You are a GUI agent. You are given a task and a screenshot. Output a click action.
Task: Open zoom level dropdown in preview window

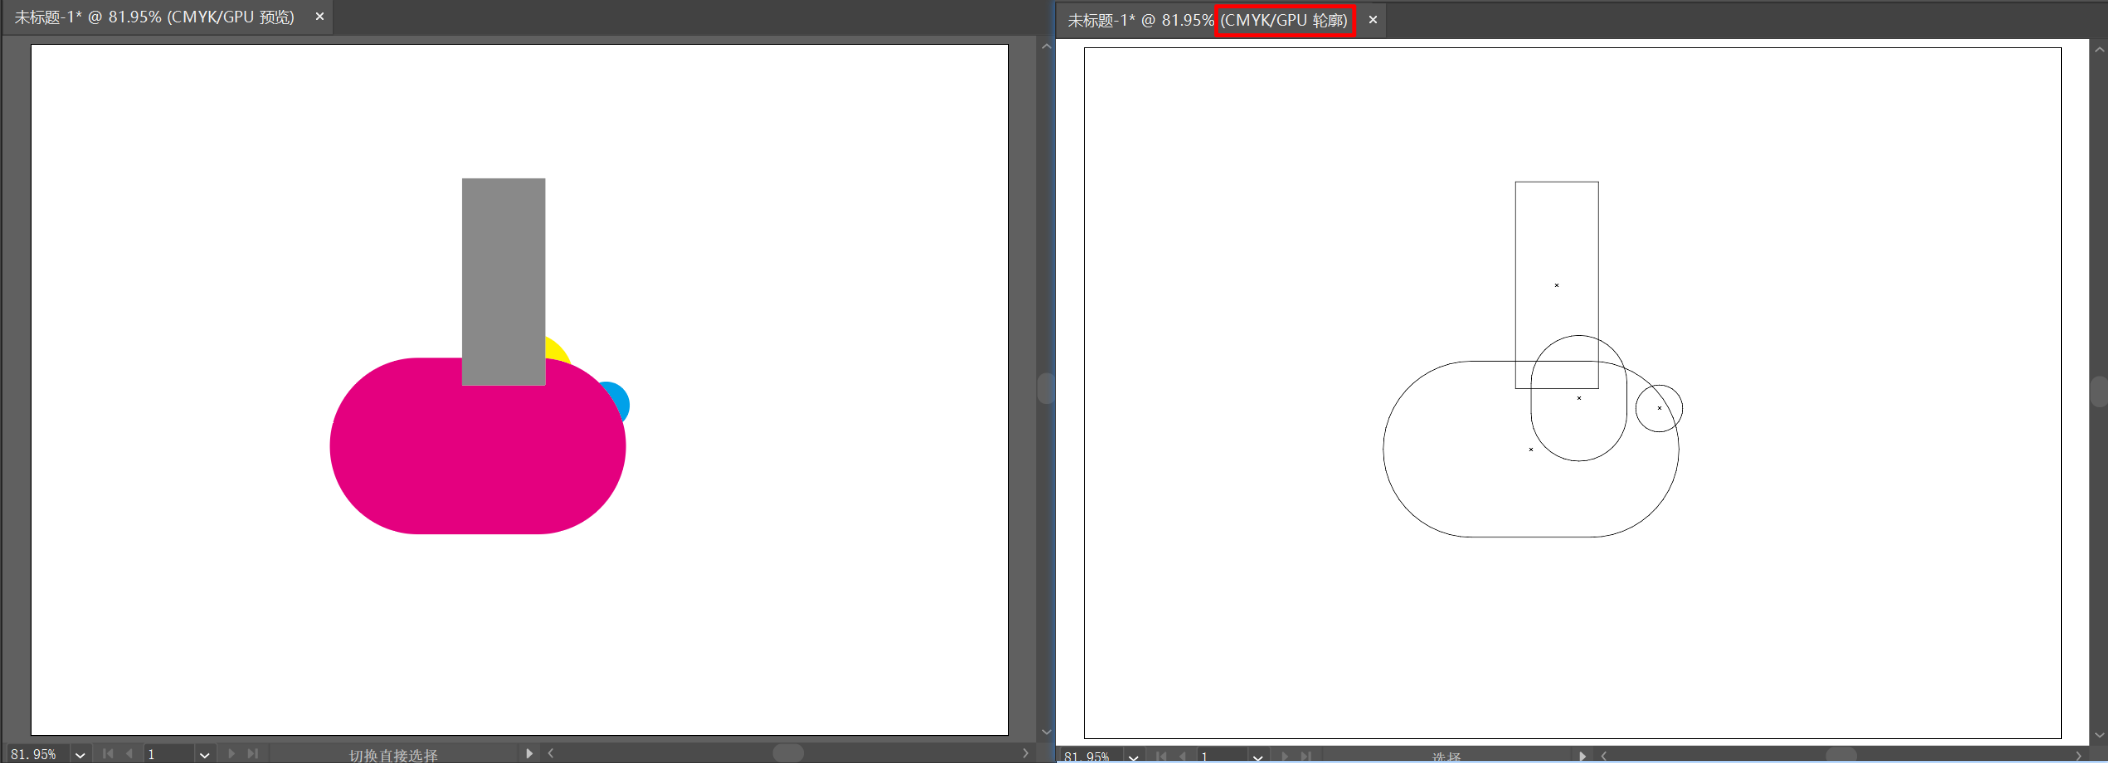(x=80, y=754)
